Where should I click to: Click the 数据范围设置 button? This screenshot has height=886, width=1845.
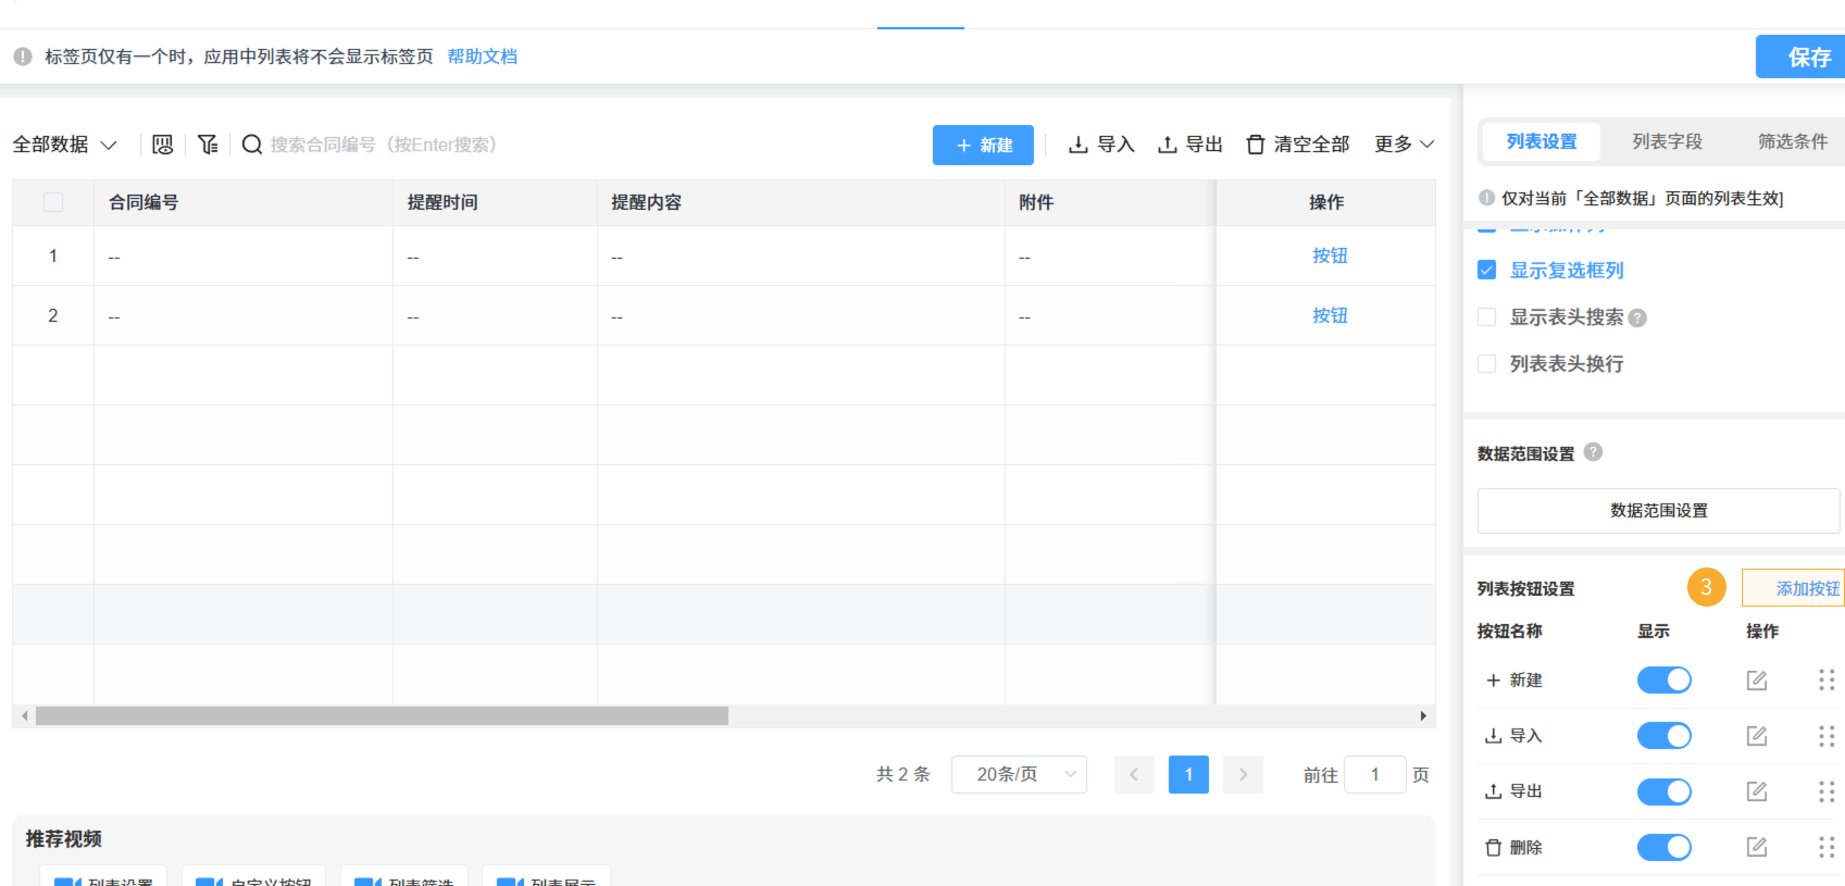[x=1658, y=511]
